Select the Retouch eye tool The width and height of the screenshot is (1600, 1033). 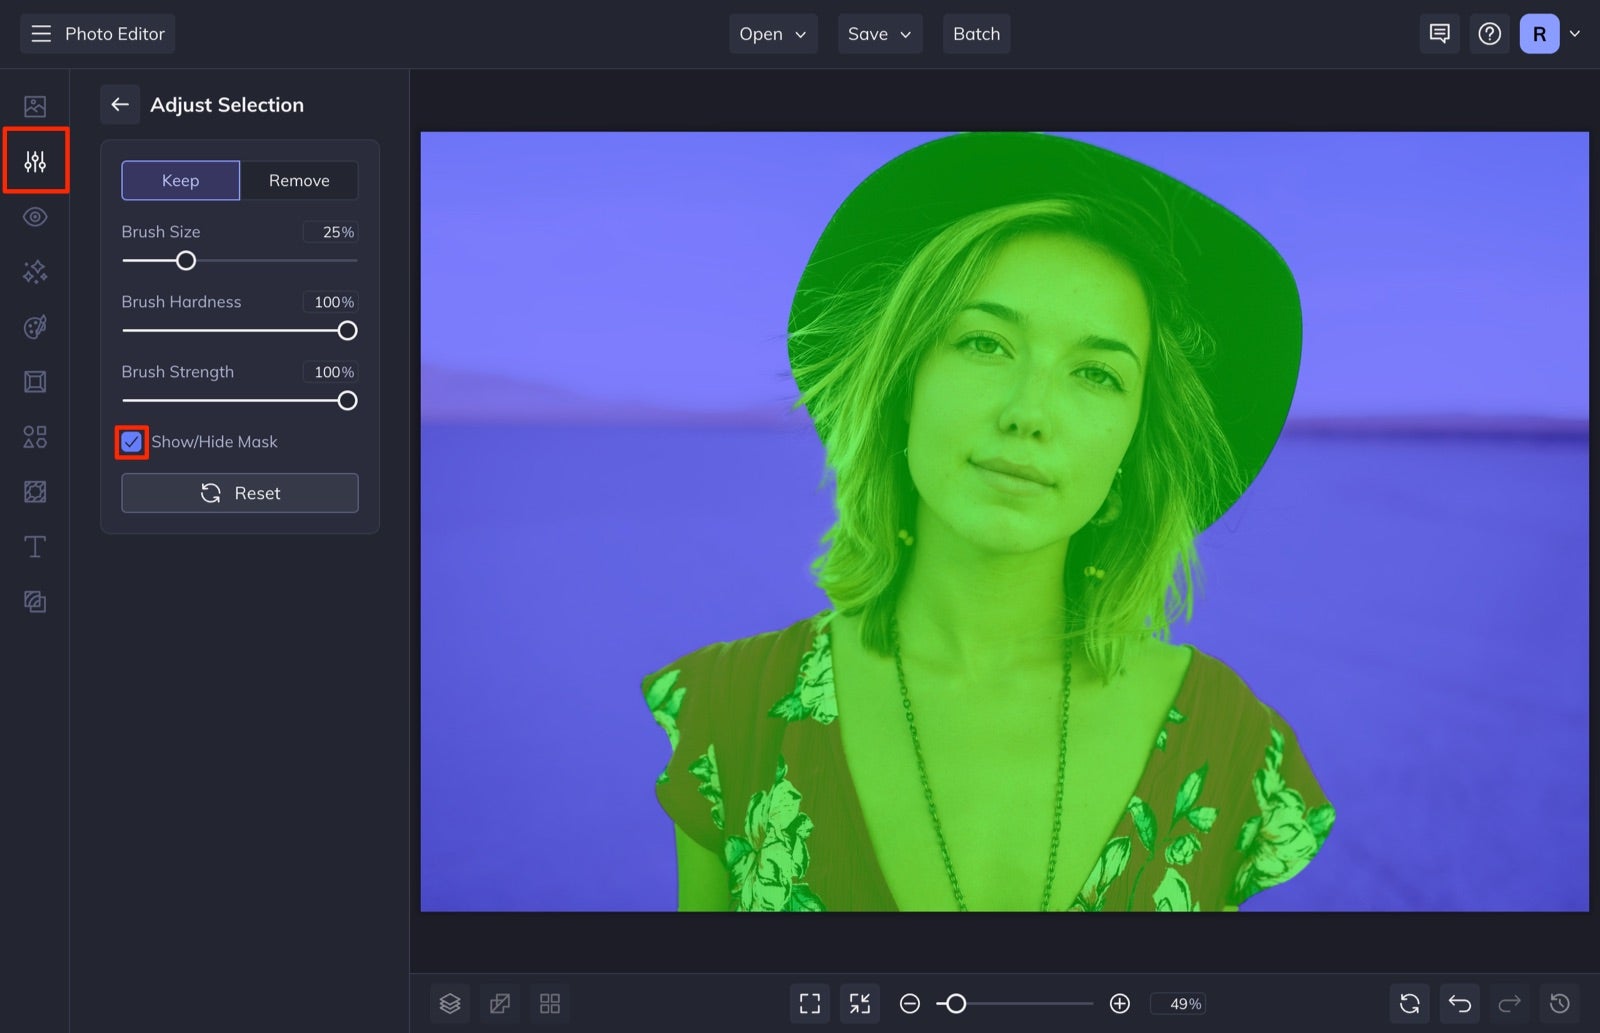pos(35,216)
